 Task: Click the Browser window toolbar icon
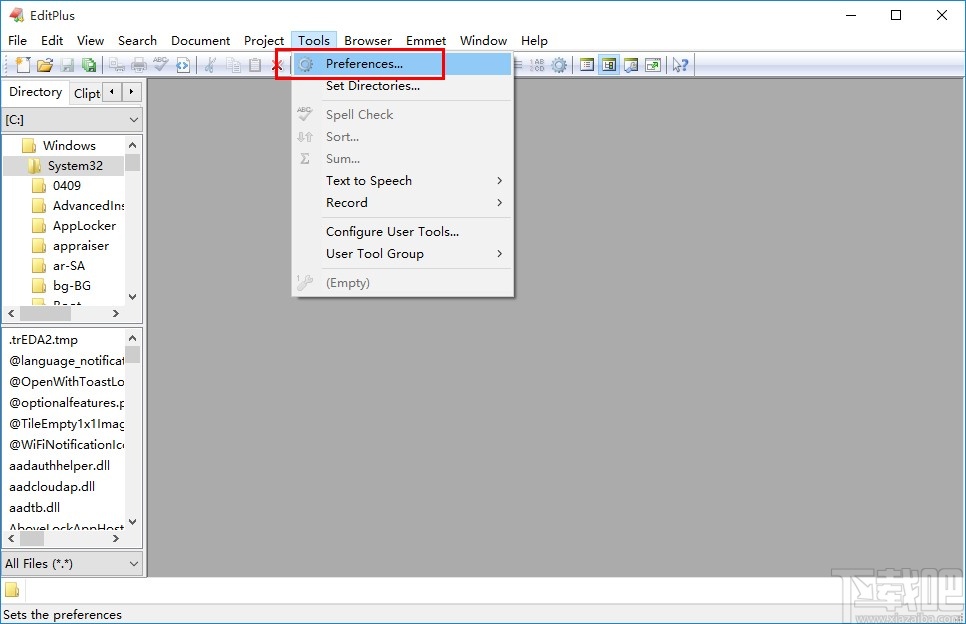click(x=631, y=65)
